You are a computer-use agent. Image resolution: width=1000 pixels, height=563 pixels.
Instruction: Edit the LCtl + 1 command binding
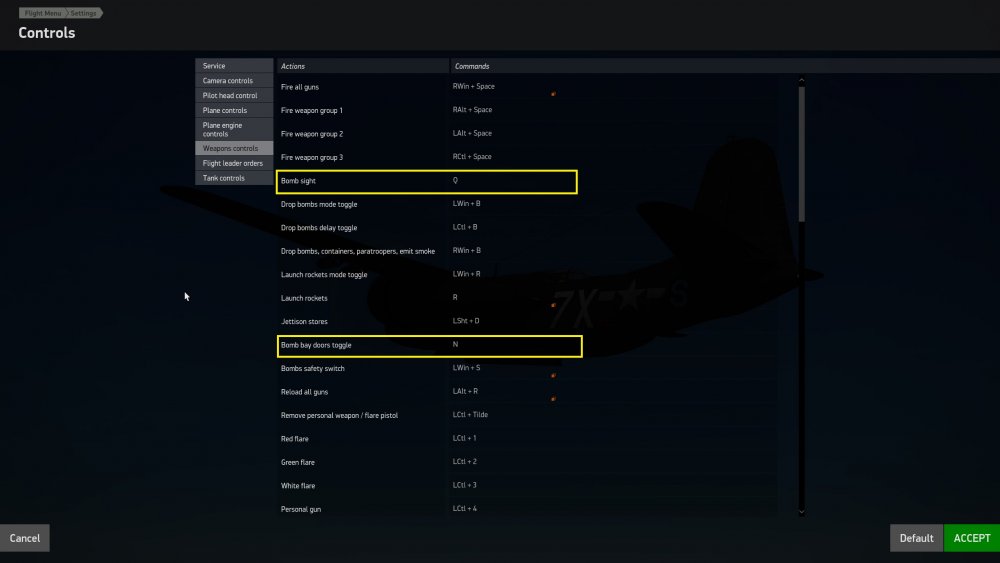(465, 438)
